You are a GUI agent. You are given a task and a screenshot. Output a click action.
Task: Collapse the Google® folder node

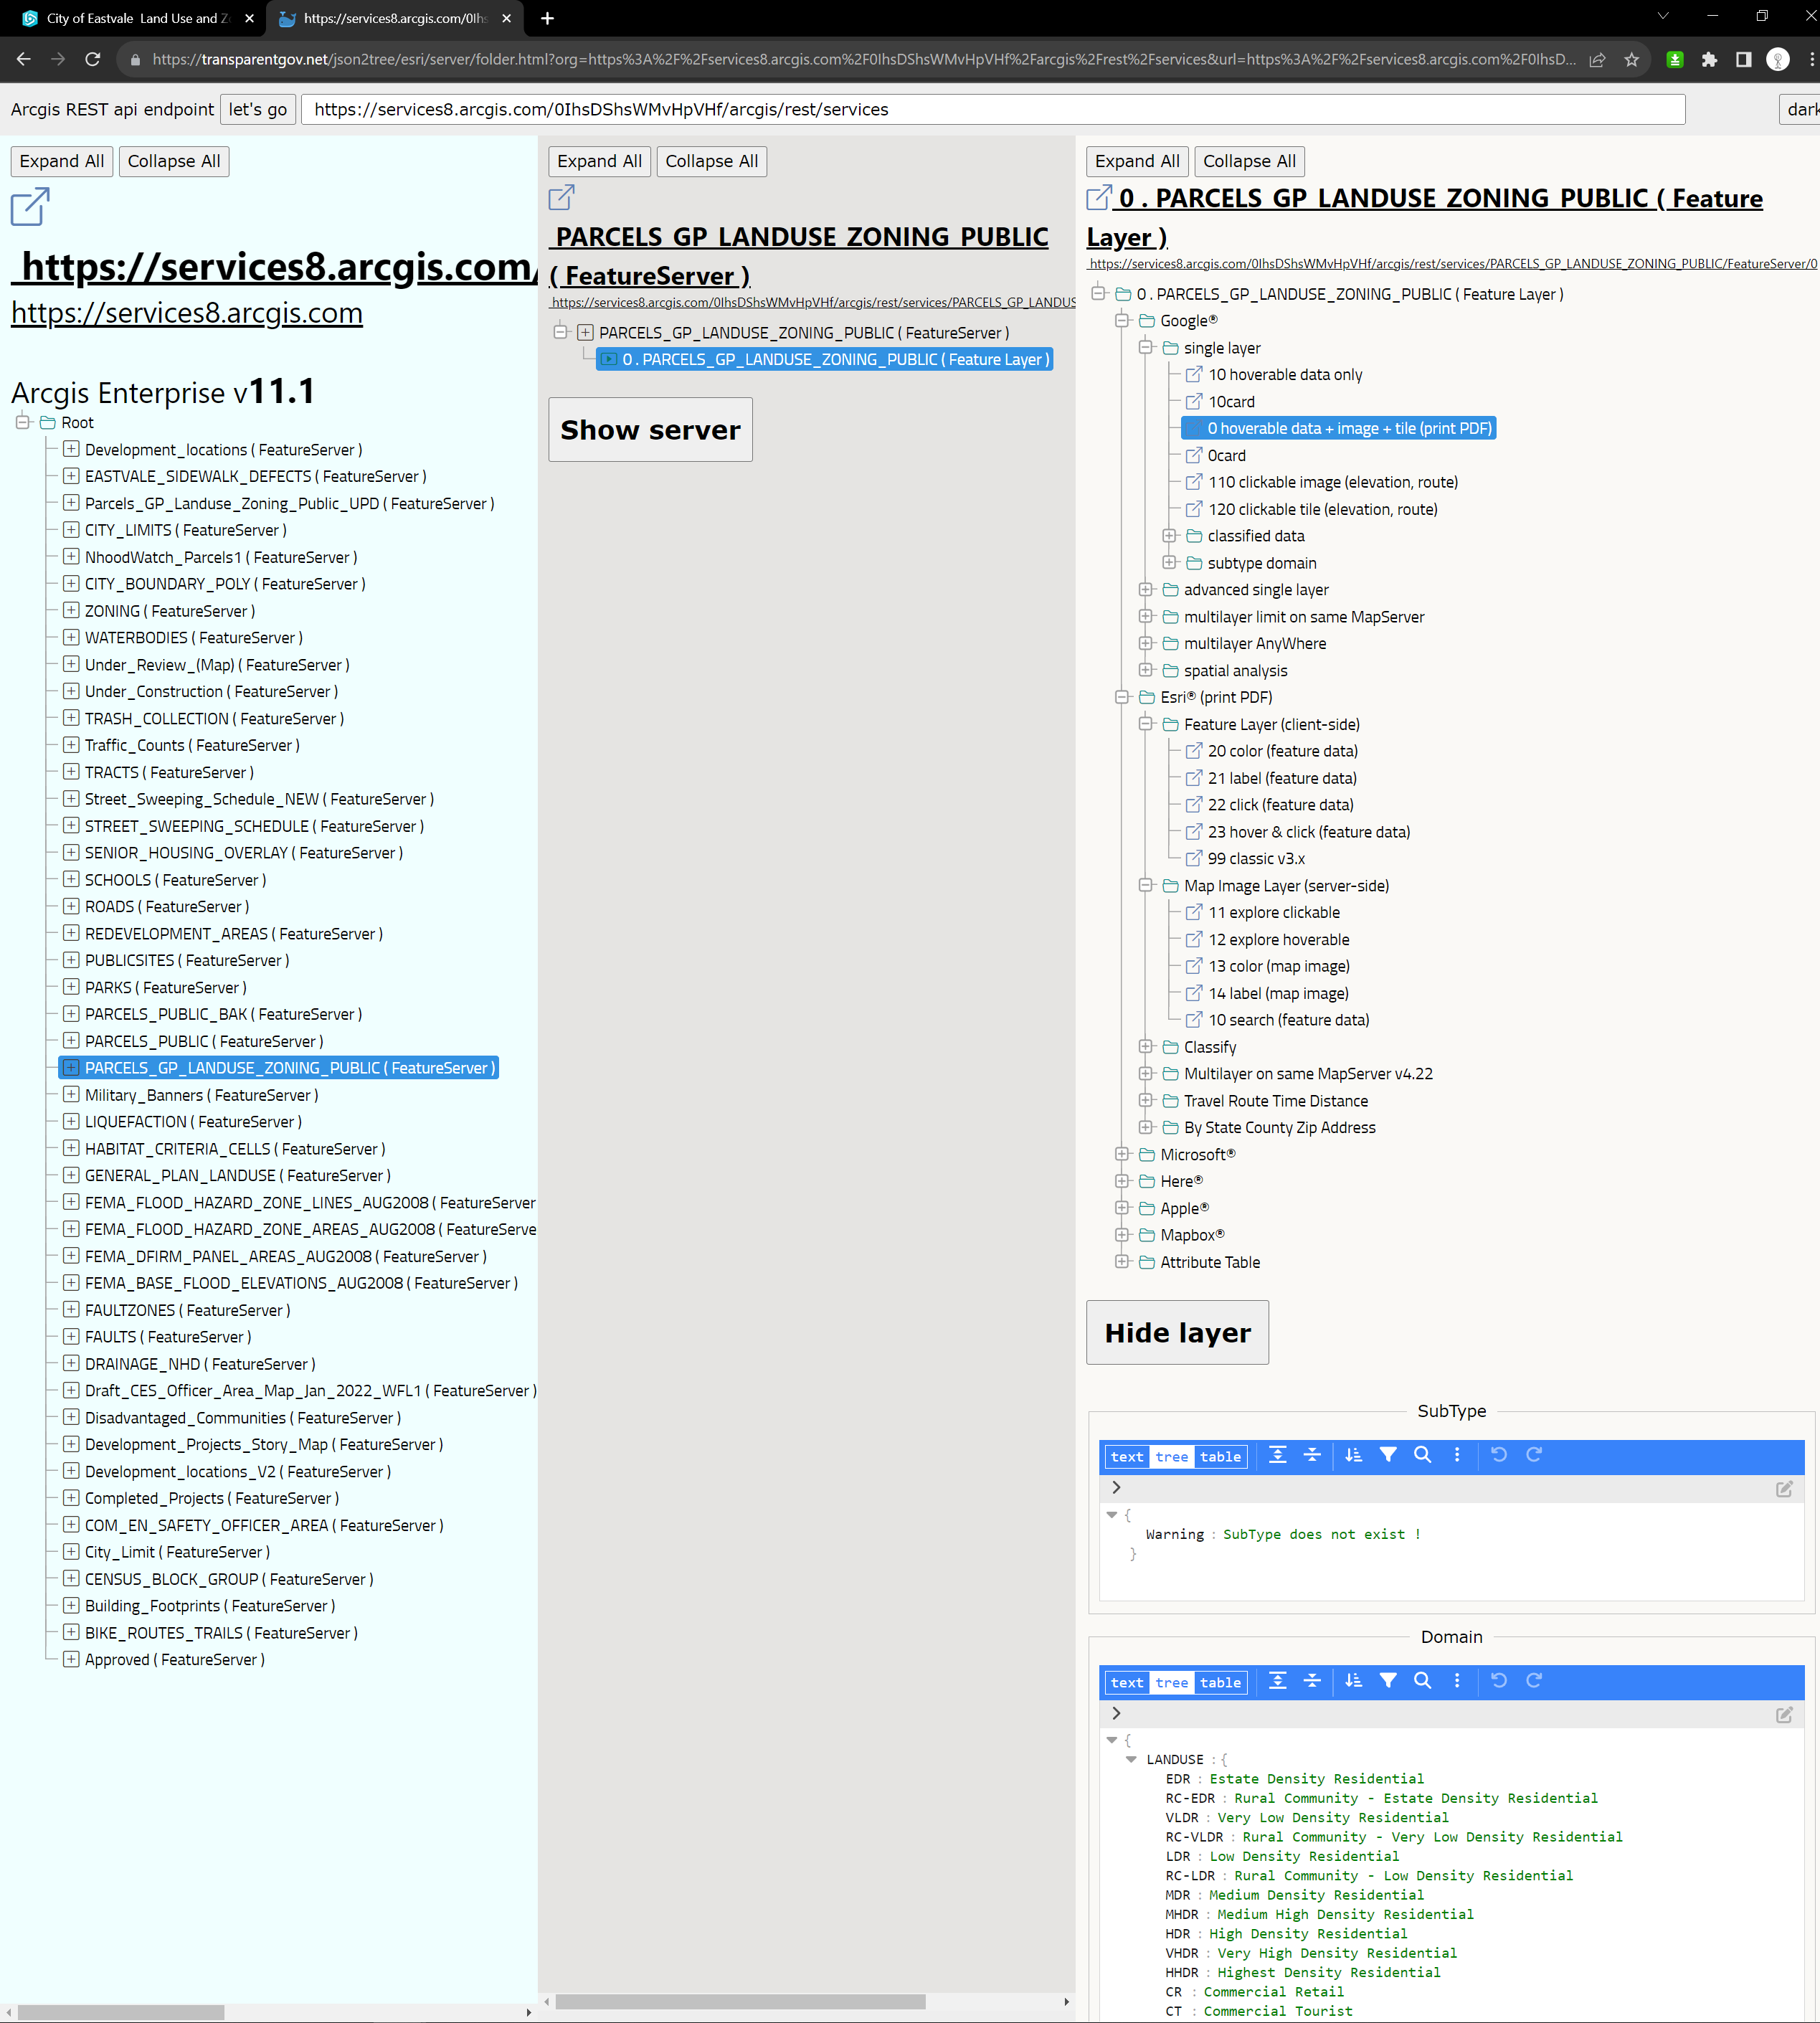(x=1122, y=320)
